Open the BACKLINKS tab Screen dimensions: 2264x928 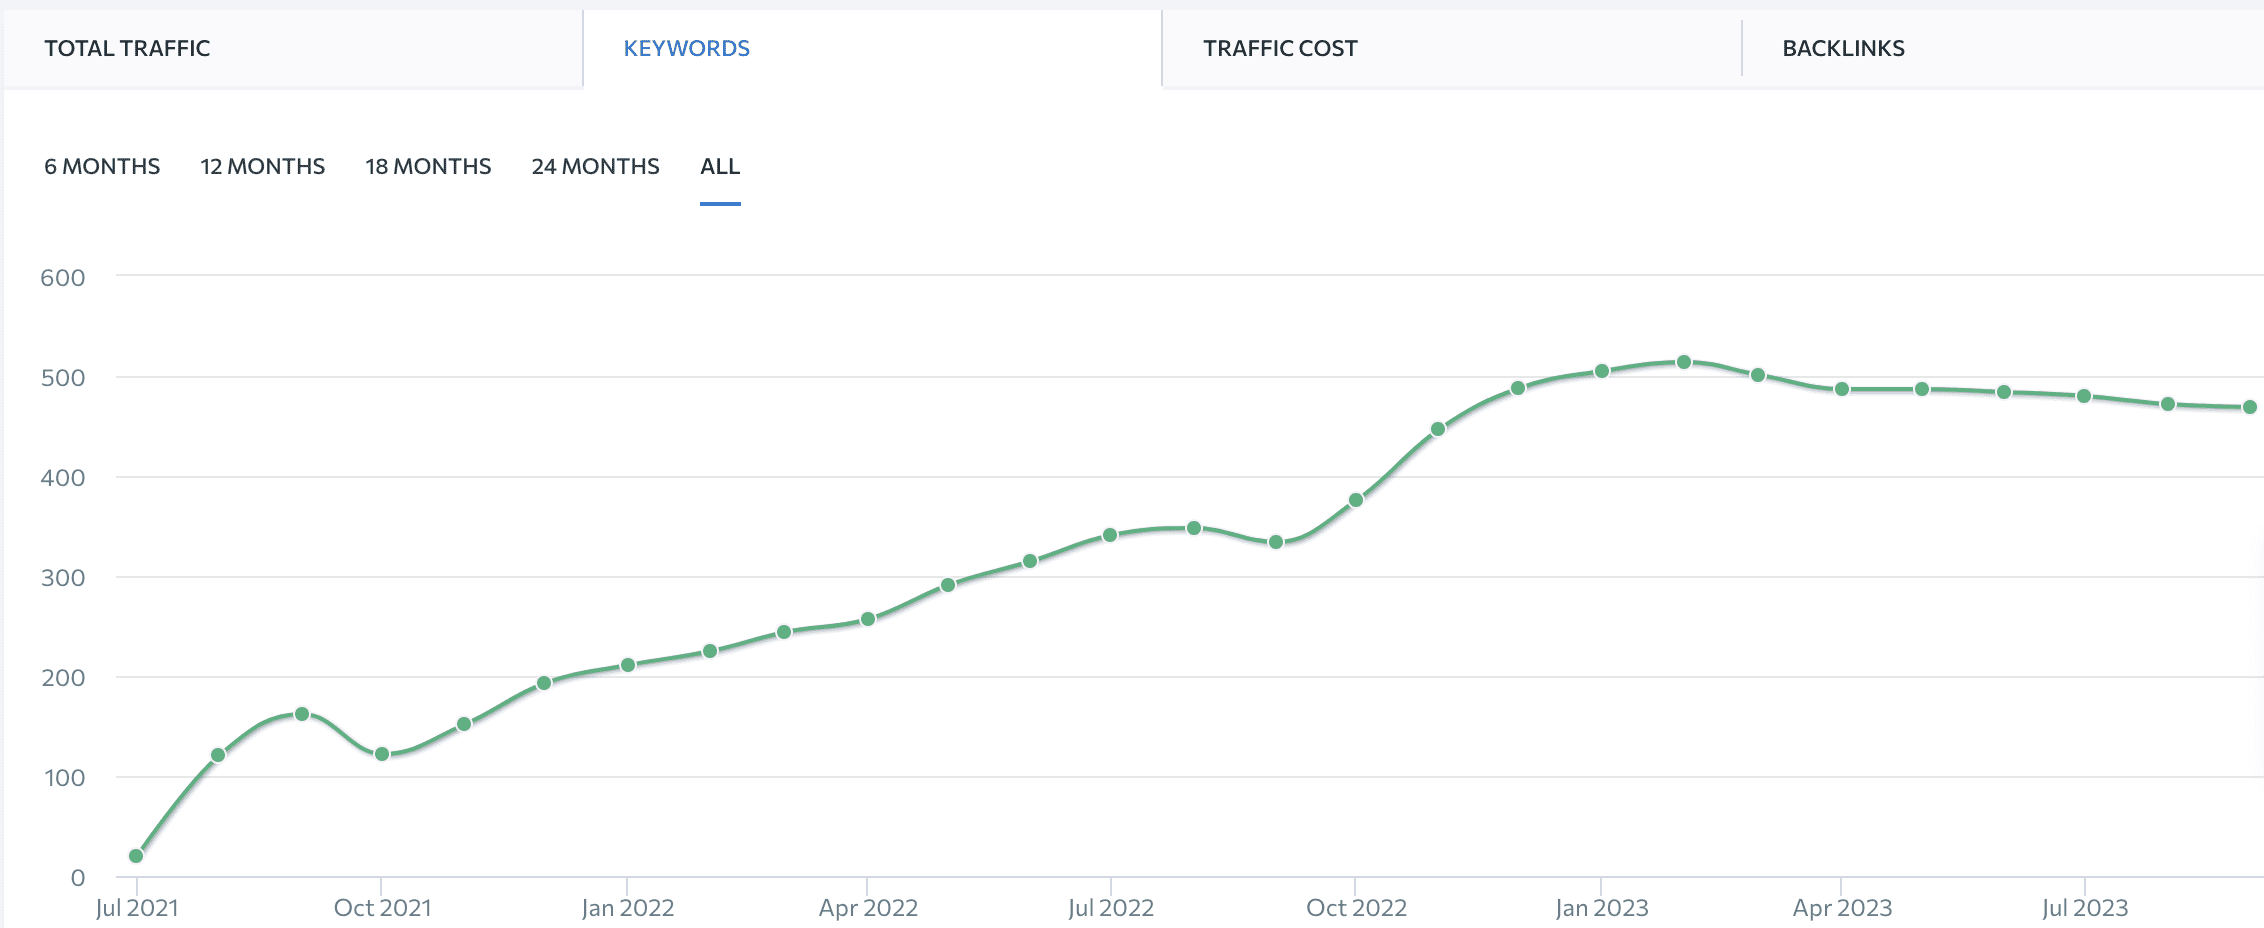tap(2003, 48)
